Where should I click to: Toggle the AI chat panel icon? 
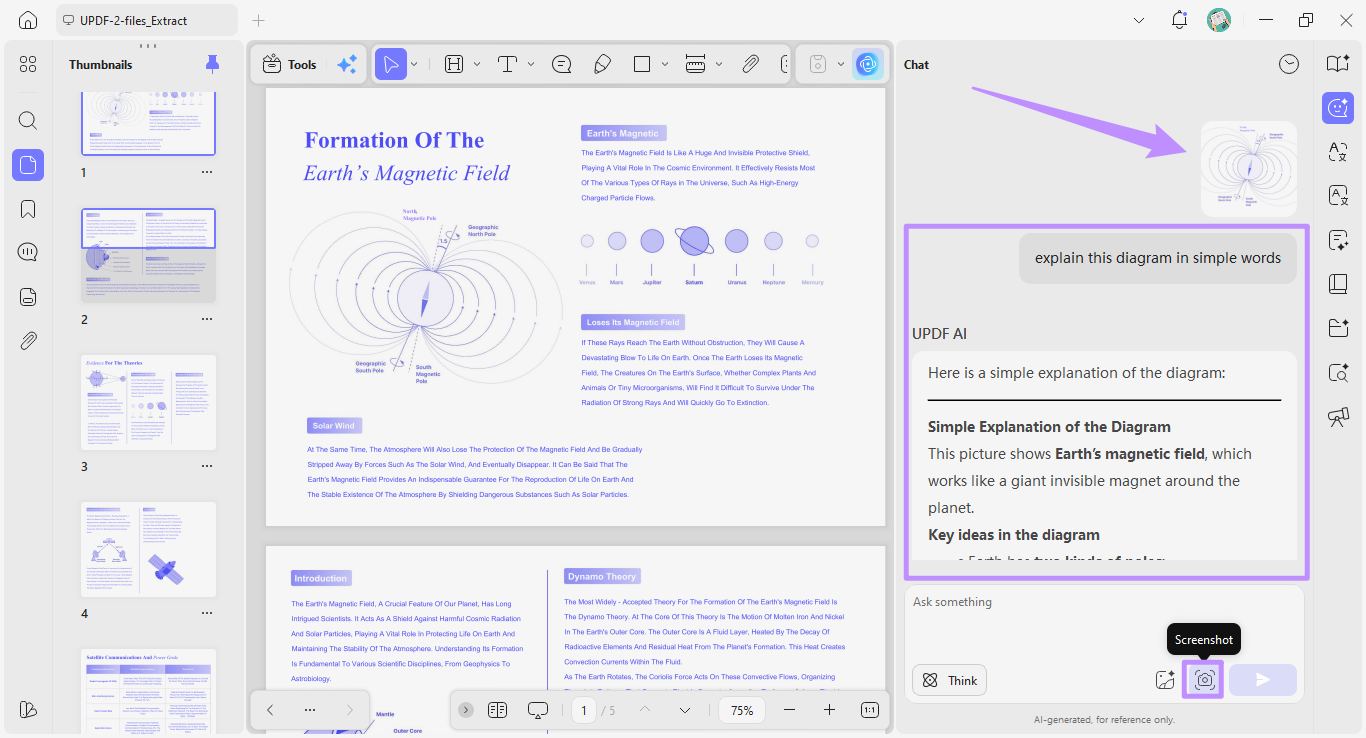tap(1338, 108)
